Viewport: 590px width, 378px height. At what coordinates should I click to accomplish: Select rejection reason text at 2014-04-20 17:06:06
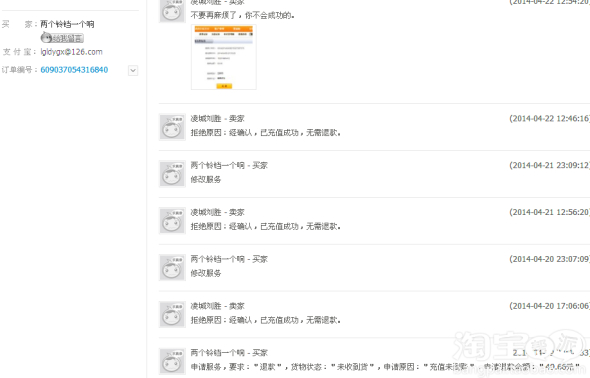266,320
